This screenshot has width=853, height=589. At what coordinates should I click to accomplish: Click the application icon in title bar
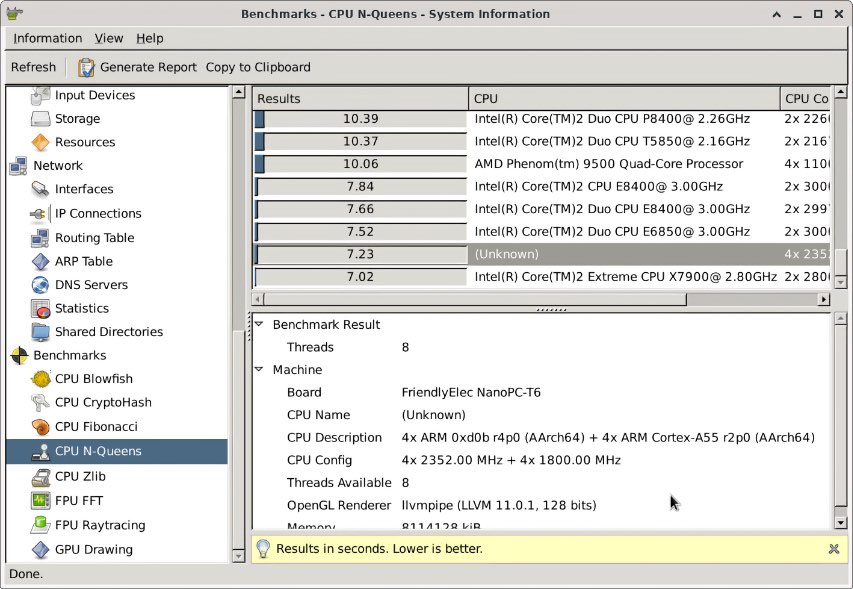point(15,14)
